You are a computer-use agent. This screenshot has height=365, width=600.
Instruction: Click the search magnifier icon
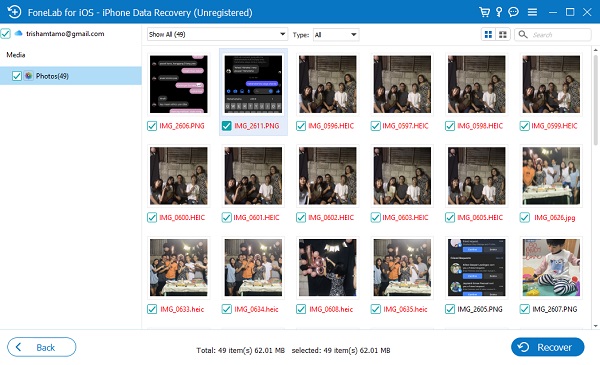tap(523, 34)
